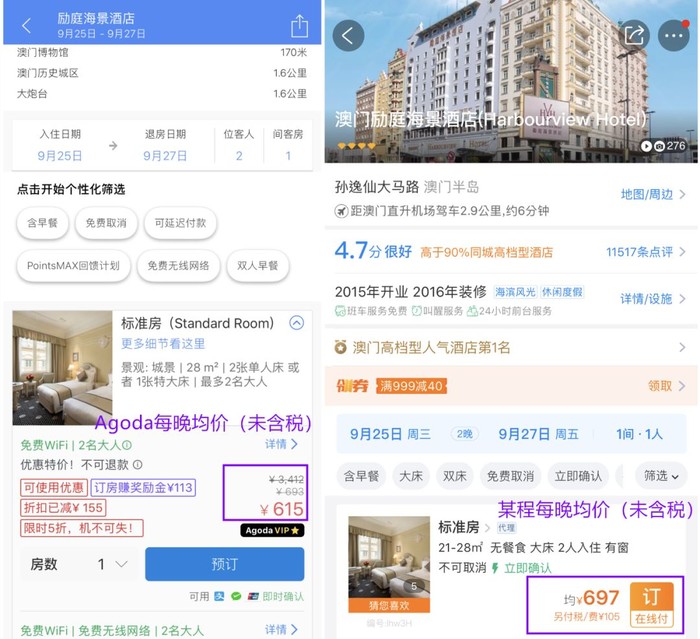
Task: Tap the share icon in Agoda header
Action: pyautogui.click(x=299, y=26)
